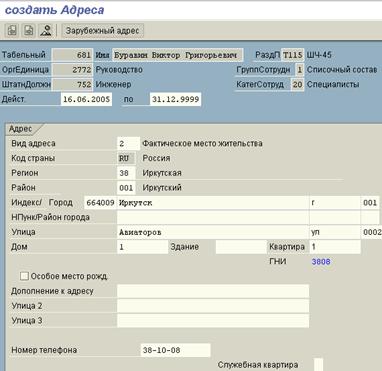
Task: Click the postal index field 664009
Action: [x=100, y=203]
